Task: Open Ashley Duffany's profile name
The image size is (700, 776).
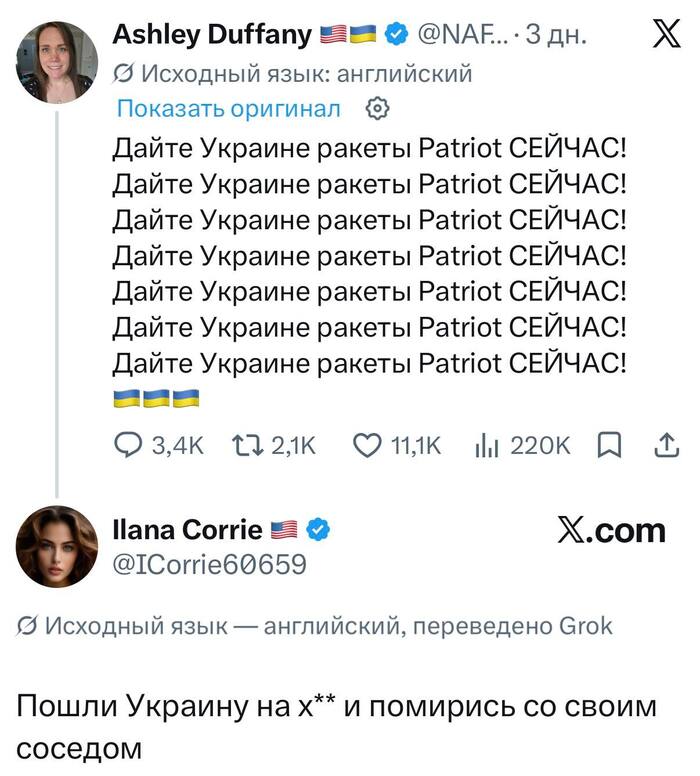Action: tap(212, 34)
